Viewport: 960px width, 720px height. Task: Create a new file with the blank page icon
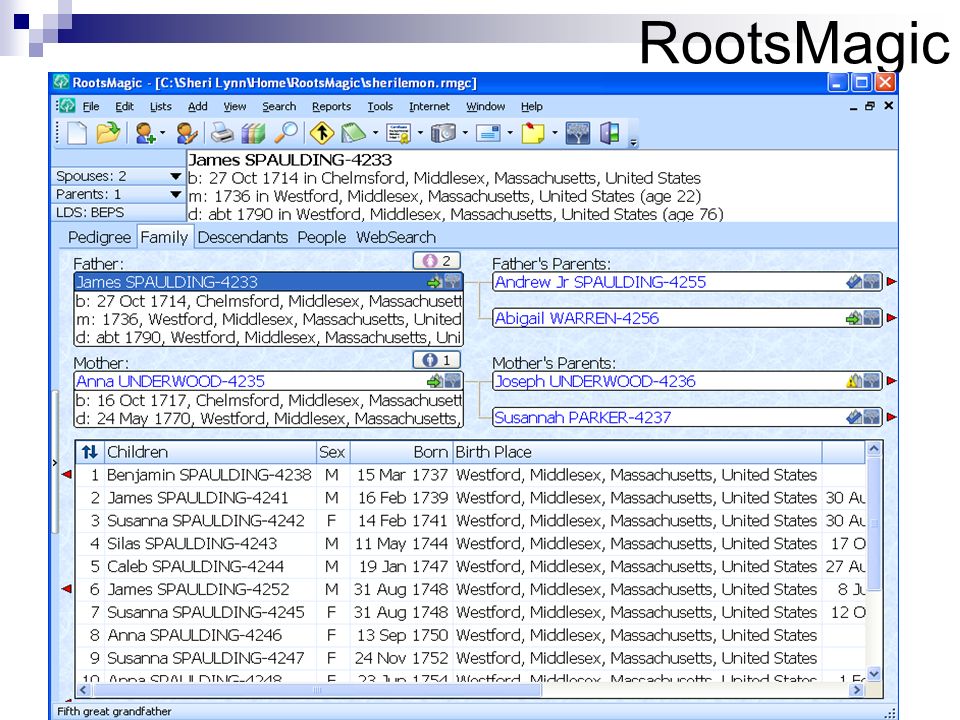[77, 133]
